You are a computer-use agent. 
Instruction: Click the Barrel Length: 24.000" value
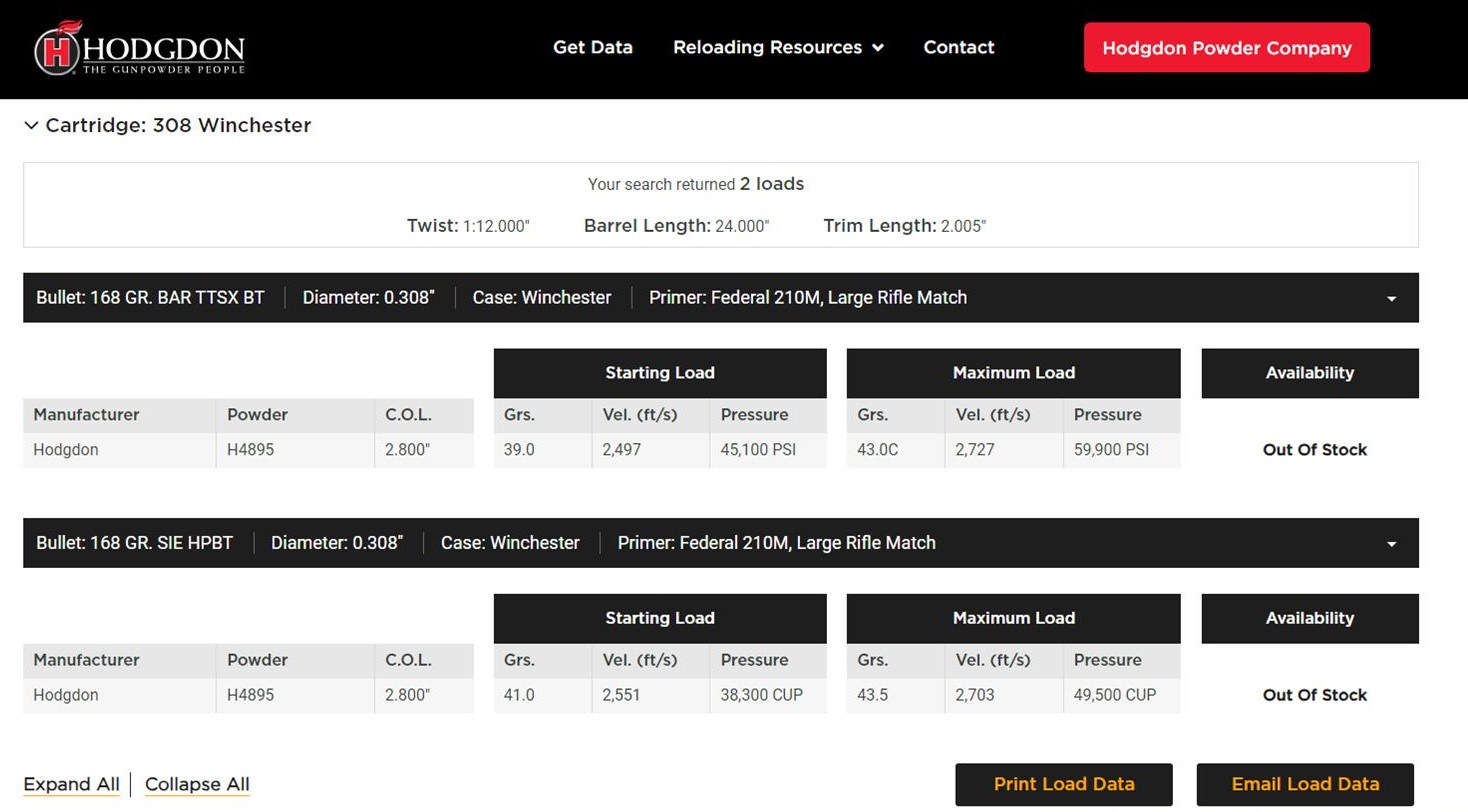point(677,226)
